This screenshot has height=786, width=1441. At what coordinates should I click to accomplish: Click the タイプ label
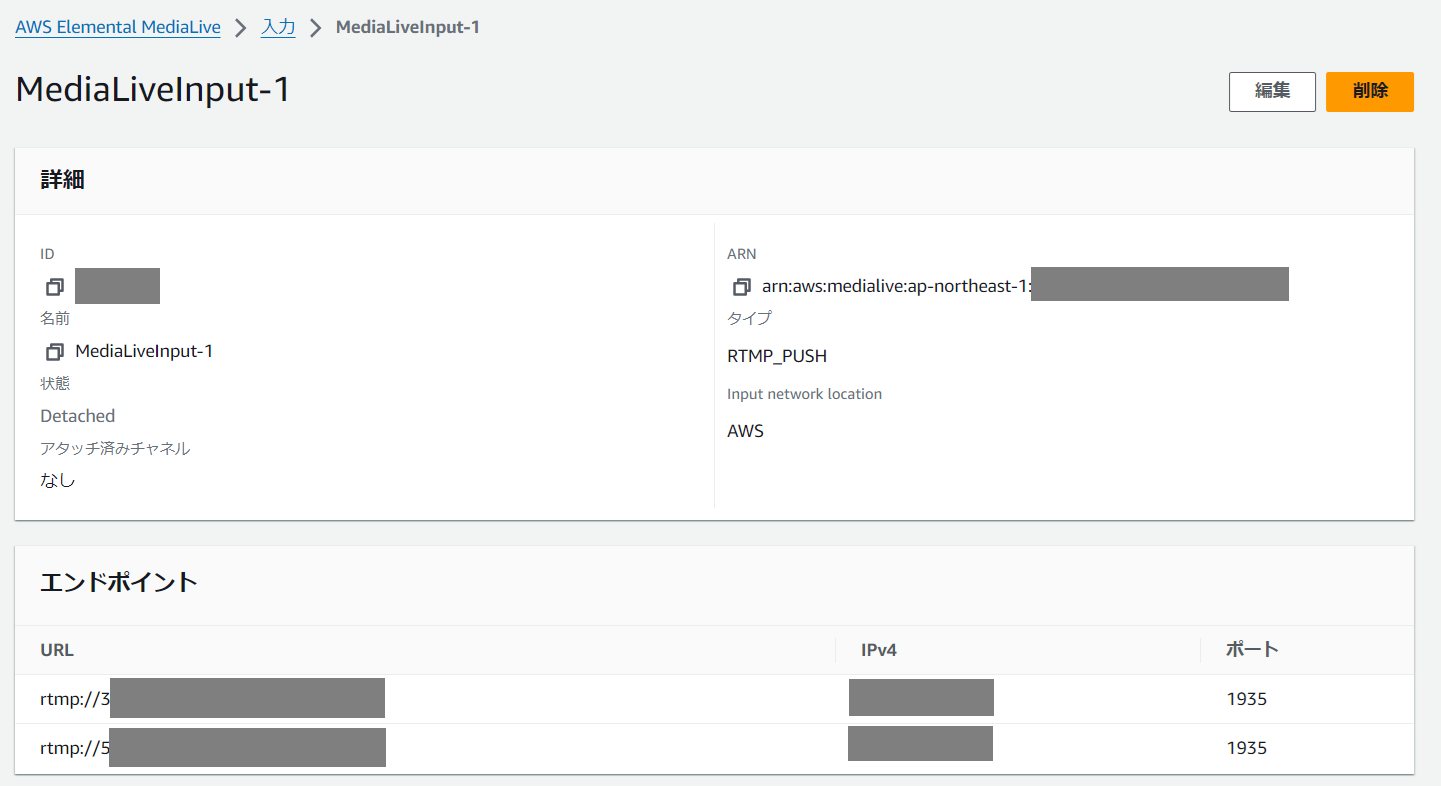(x=749, y=318)
